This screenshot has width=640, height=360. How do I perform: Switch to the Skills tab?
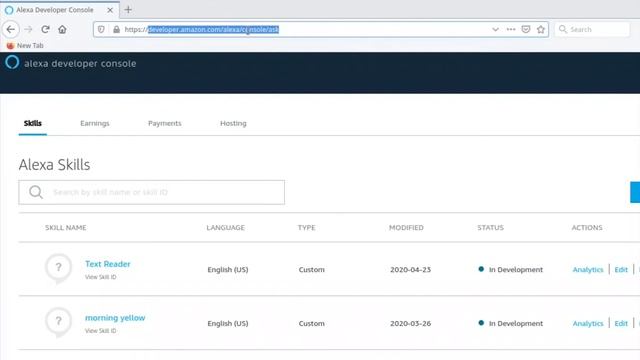pos(33,123)
